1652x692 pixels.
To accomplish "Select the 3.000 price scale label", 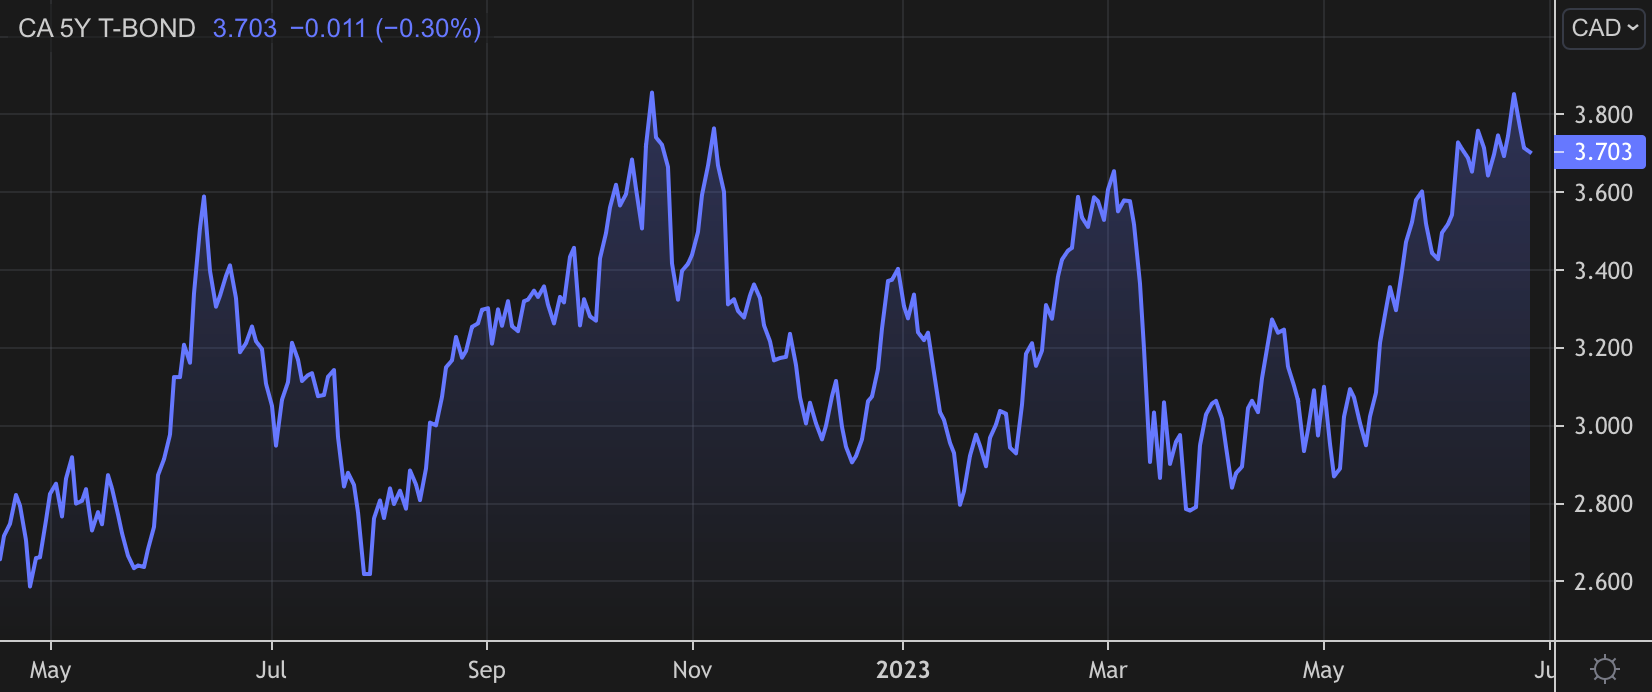I will click(1603, 426).
